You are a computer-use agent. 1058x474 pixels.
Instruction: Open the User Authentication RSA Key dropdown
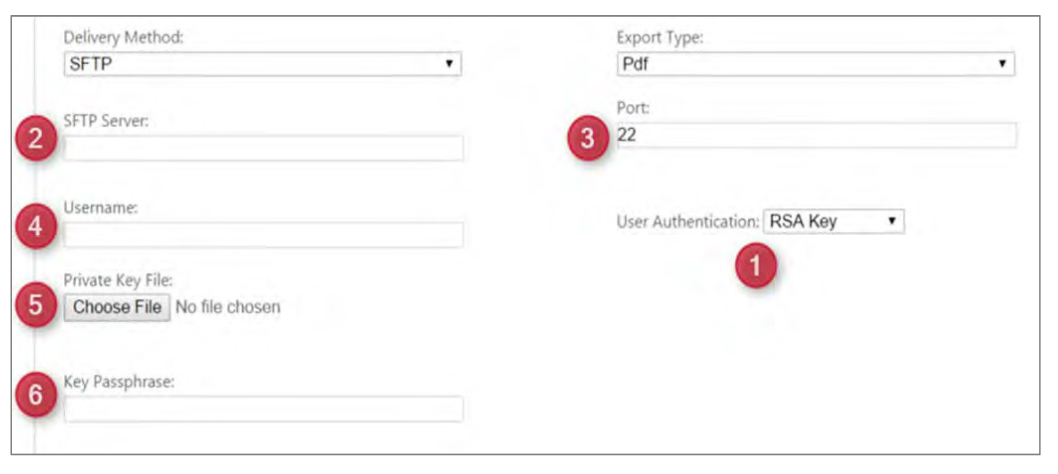pos(833,221)
